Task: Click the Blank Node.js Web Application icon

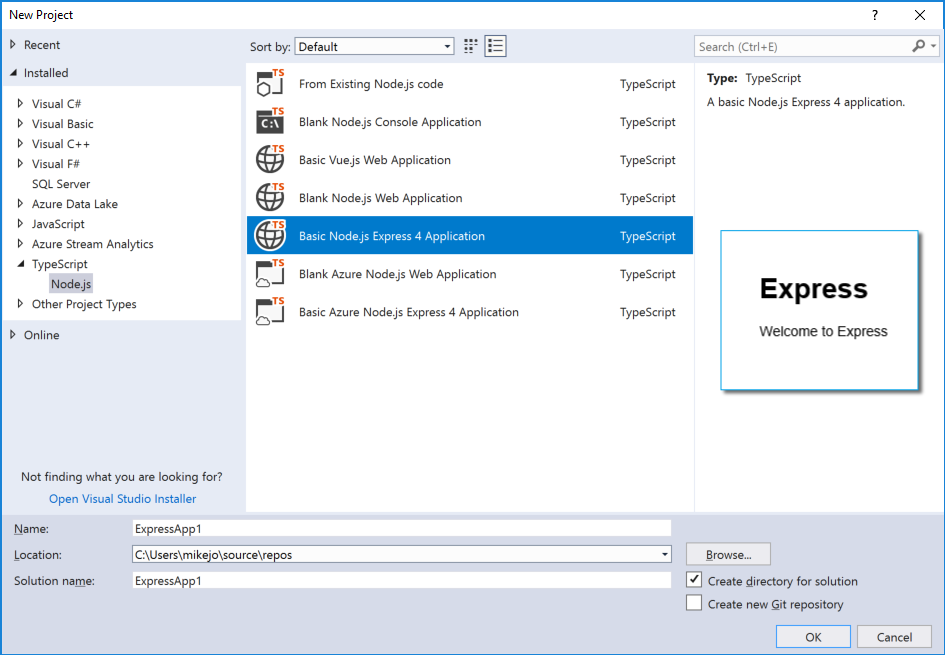Action: click(269, 197)
